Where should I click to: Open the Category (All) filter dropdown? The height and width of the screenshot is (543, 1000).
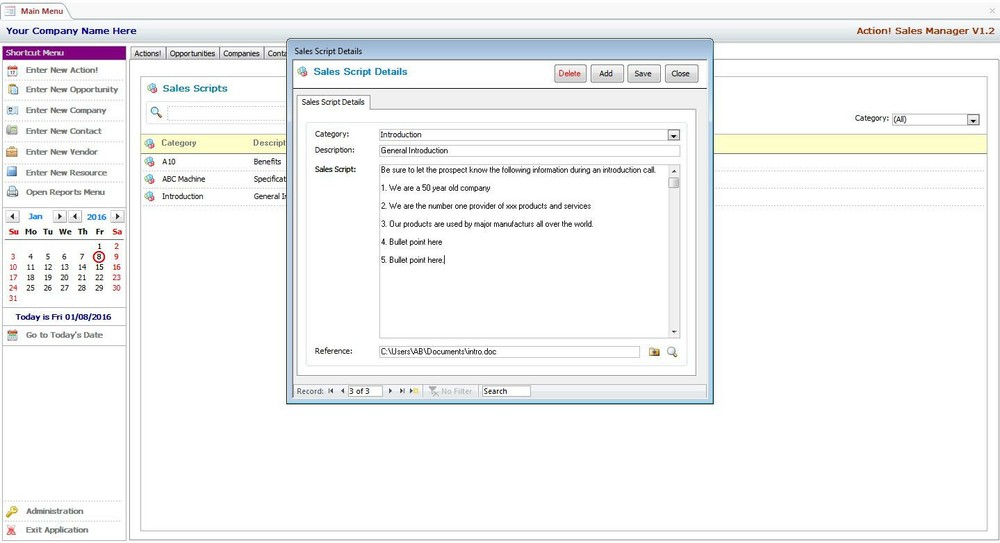coord(973,119)
